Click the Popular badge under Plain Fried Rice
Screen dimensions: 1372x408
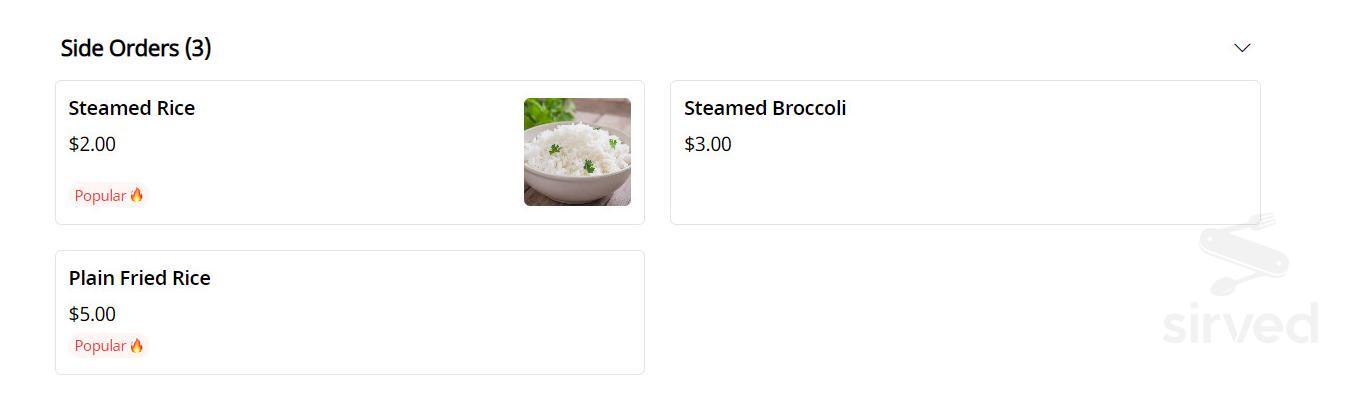109,345
